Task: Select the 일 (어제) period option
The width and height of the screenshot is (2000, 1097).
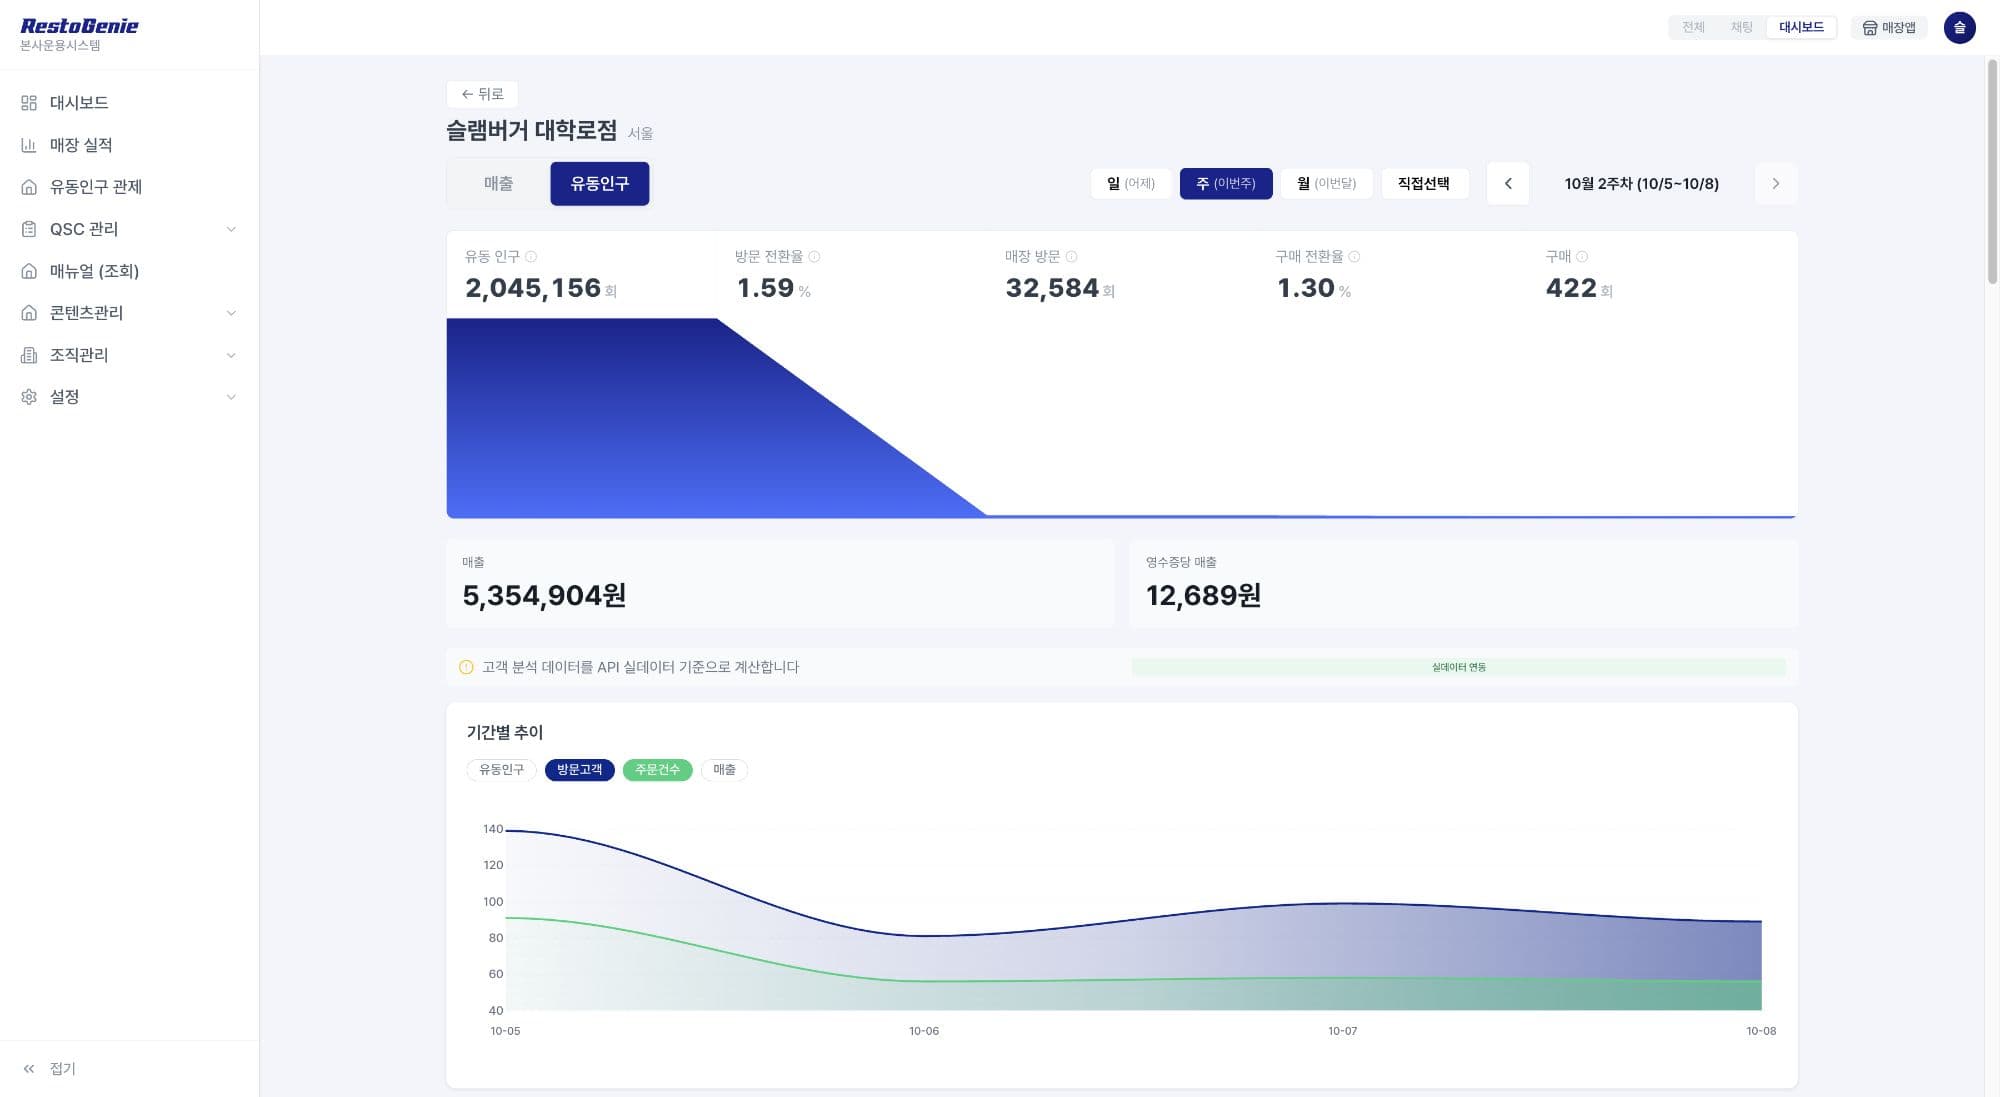Action: [x=1131, y=184]
